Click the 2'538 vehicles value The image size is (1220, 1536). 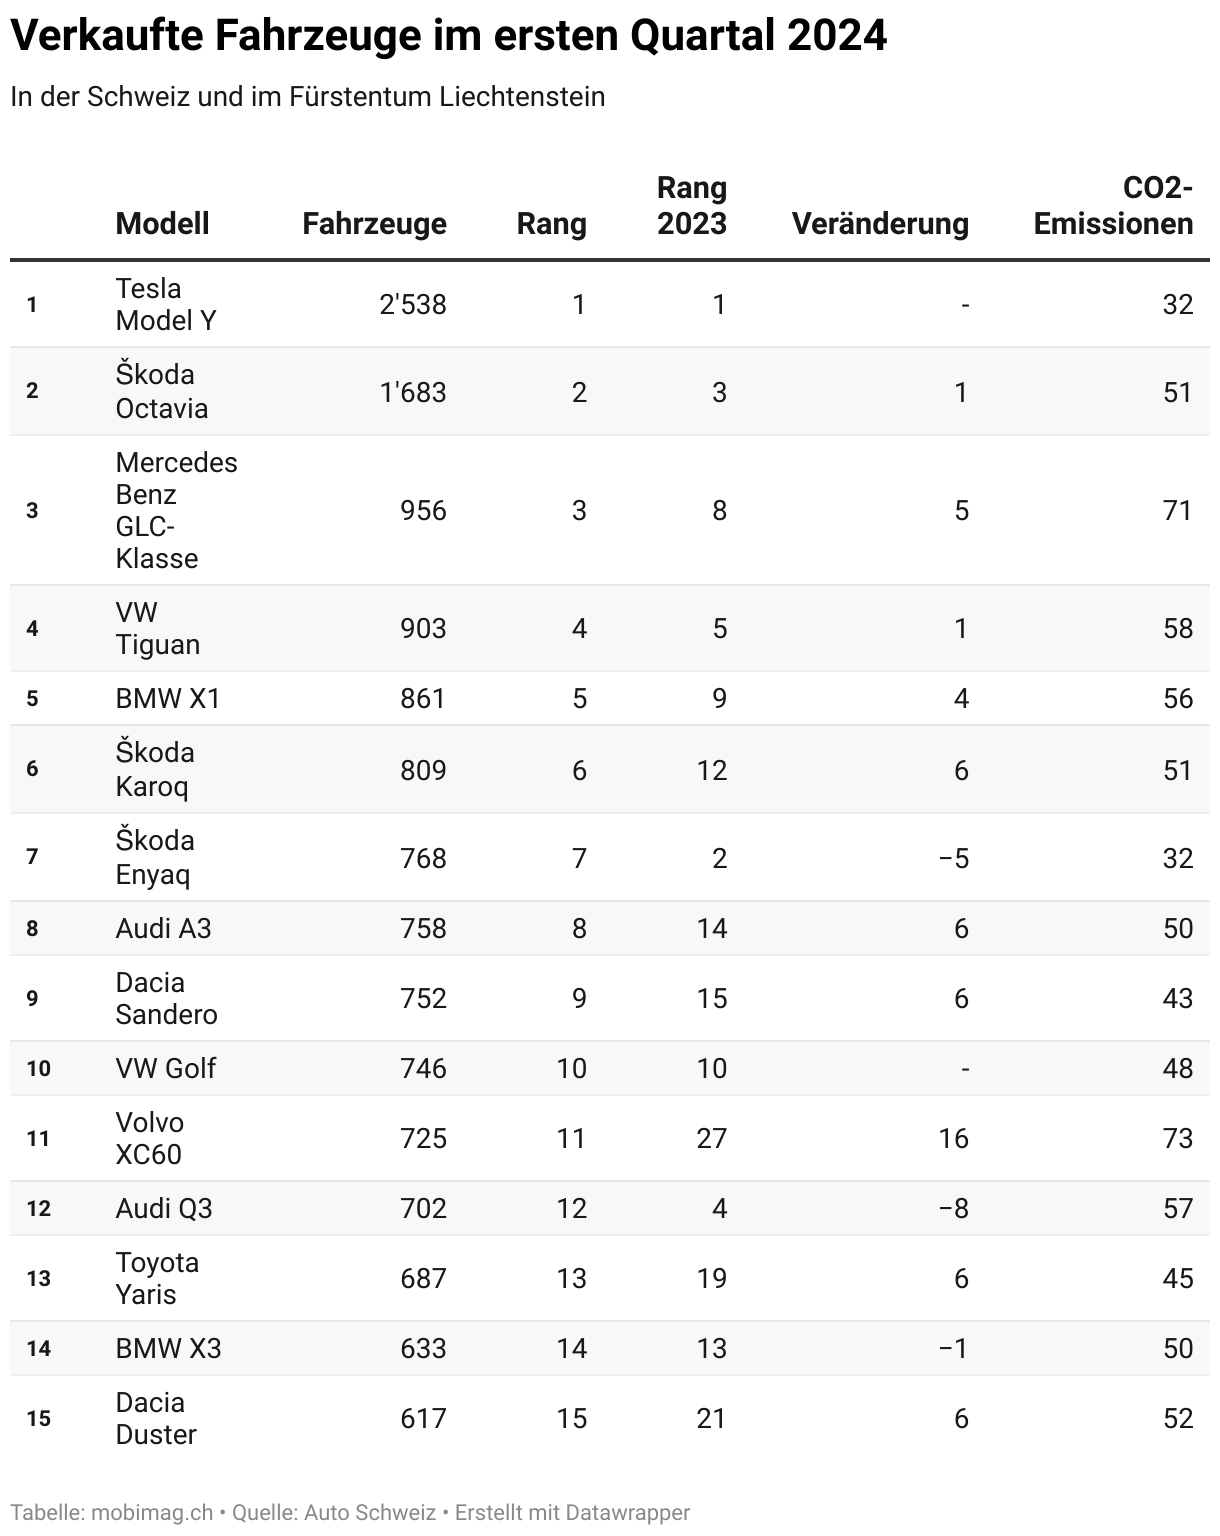coord(413,304)
